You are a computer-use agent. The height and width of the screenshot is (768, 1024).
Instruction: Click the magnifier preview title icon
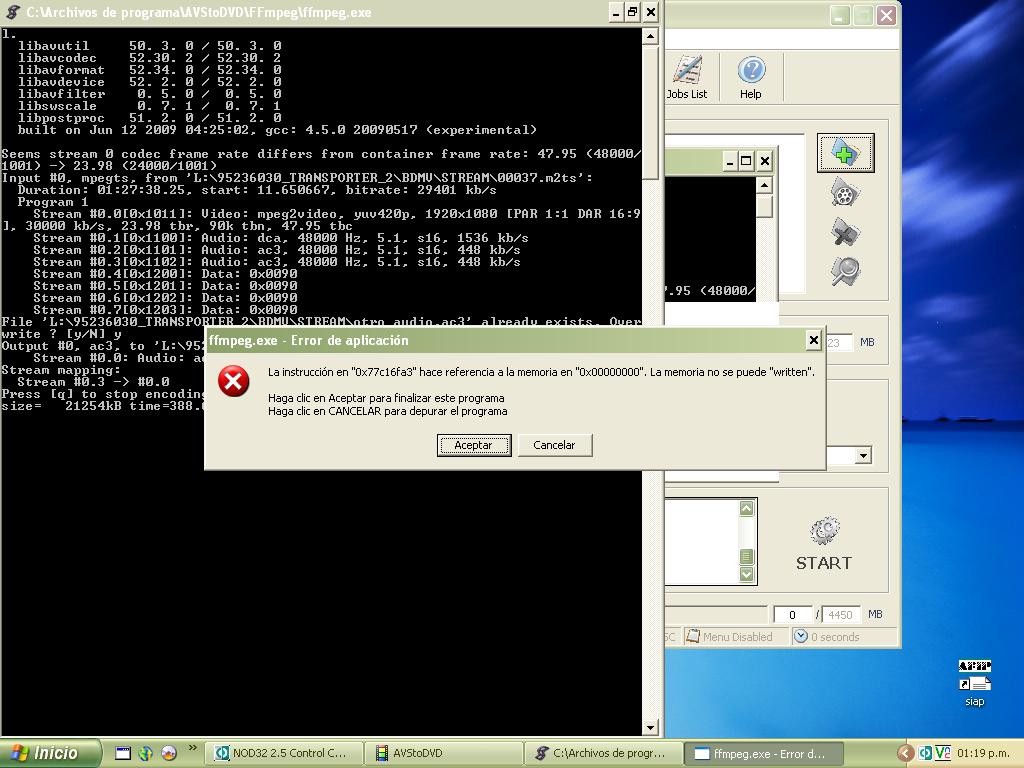(x=845, y=271)
